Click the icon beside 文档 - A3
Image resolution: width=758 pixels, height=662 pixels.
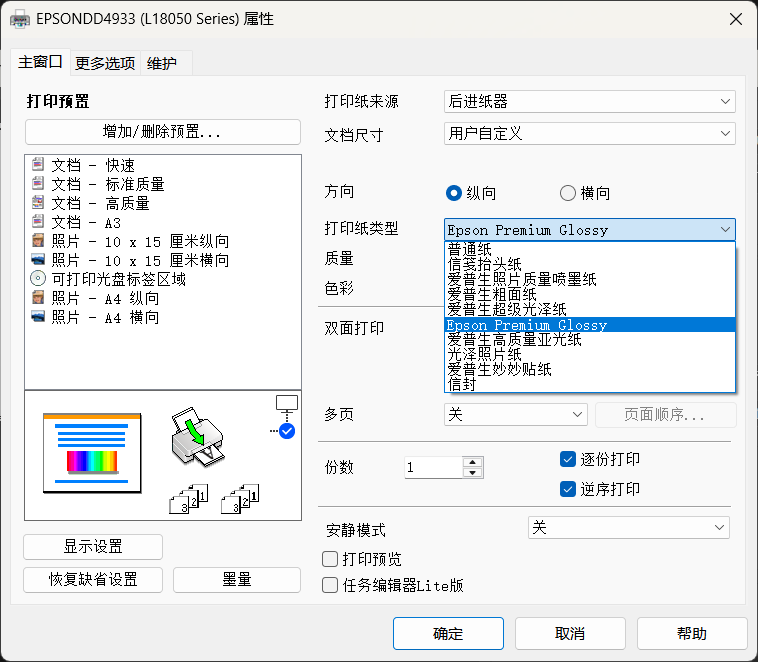tap(38, 222)
